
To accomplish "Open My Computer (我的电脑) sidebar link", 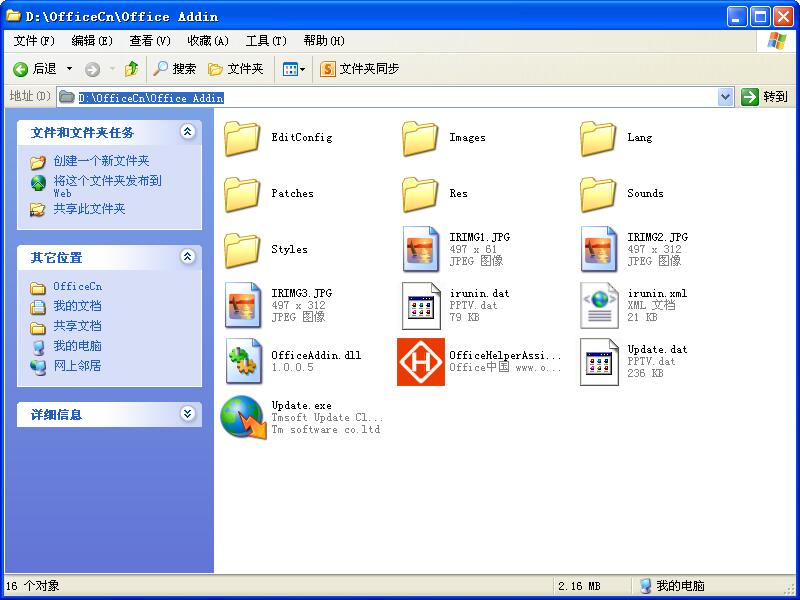I will pyautogui.click(x=78, y=346).
